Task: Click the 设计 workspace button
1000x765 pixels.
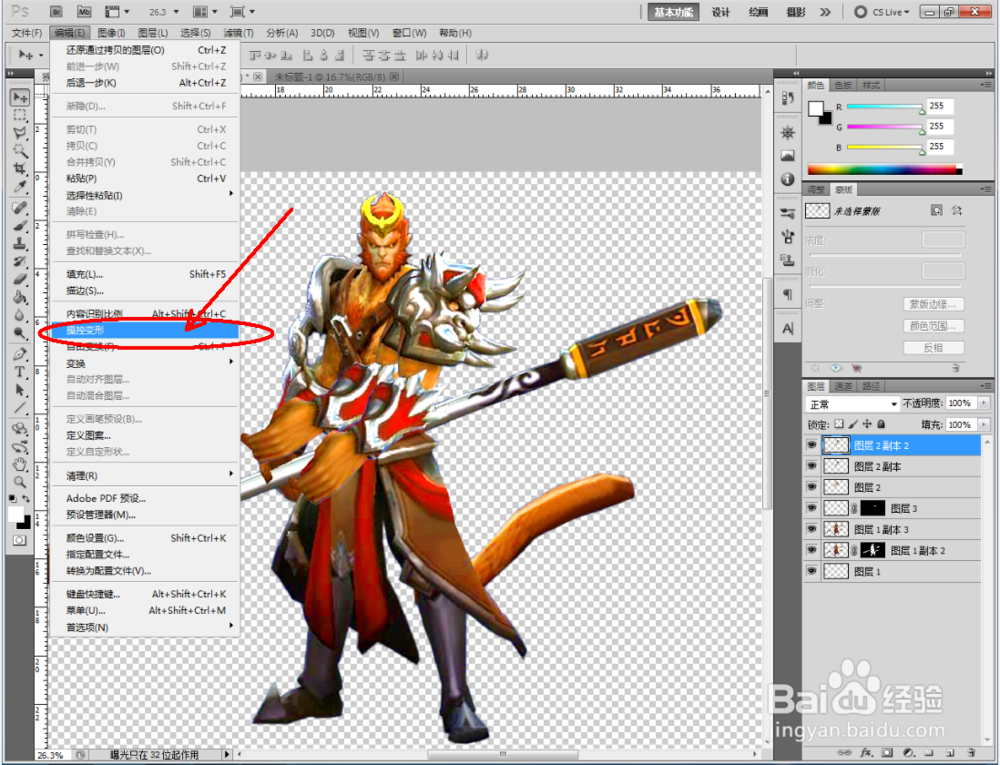Action: point(721,11)
